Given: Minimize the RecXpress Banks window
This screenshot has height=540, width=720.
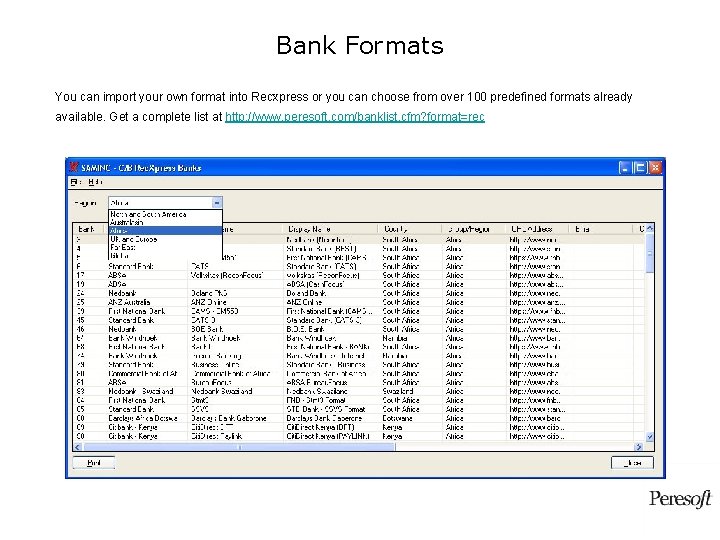Looking at the screenshot, I should coord(624,168).
